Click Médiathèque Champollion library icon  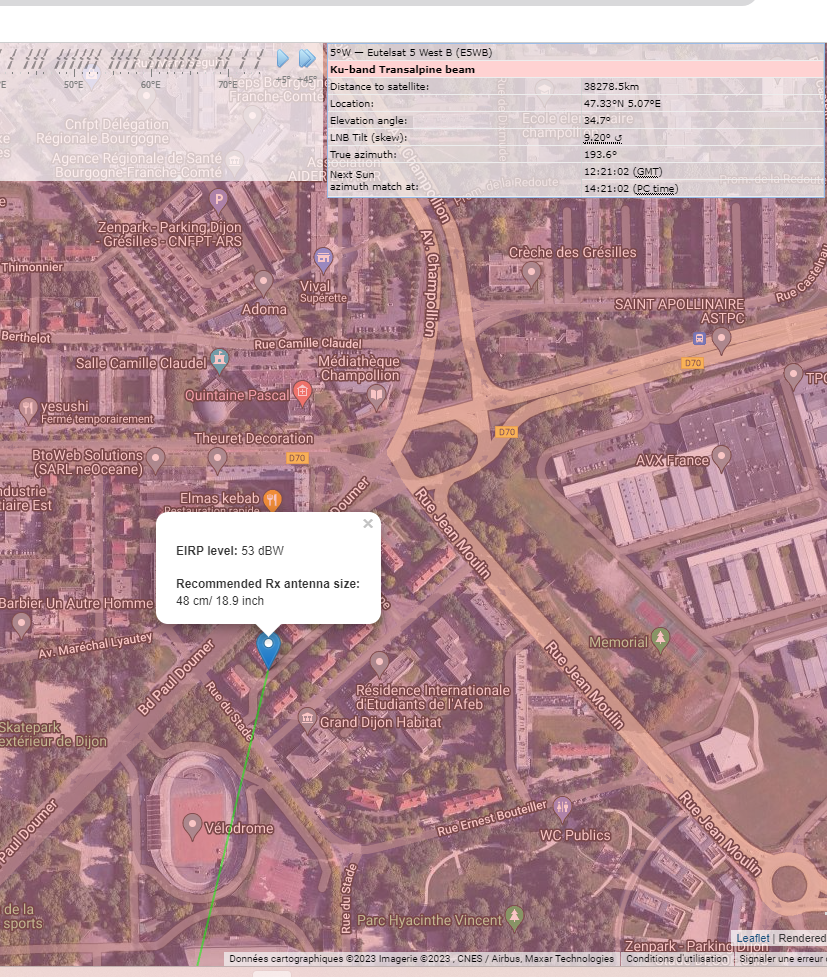click(x=376, y=396)
